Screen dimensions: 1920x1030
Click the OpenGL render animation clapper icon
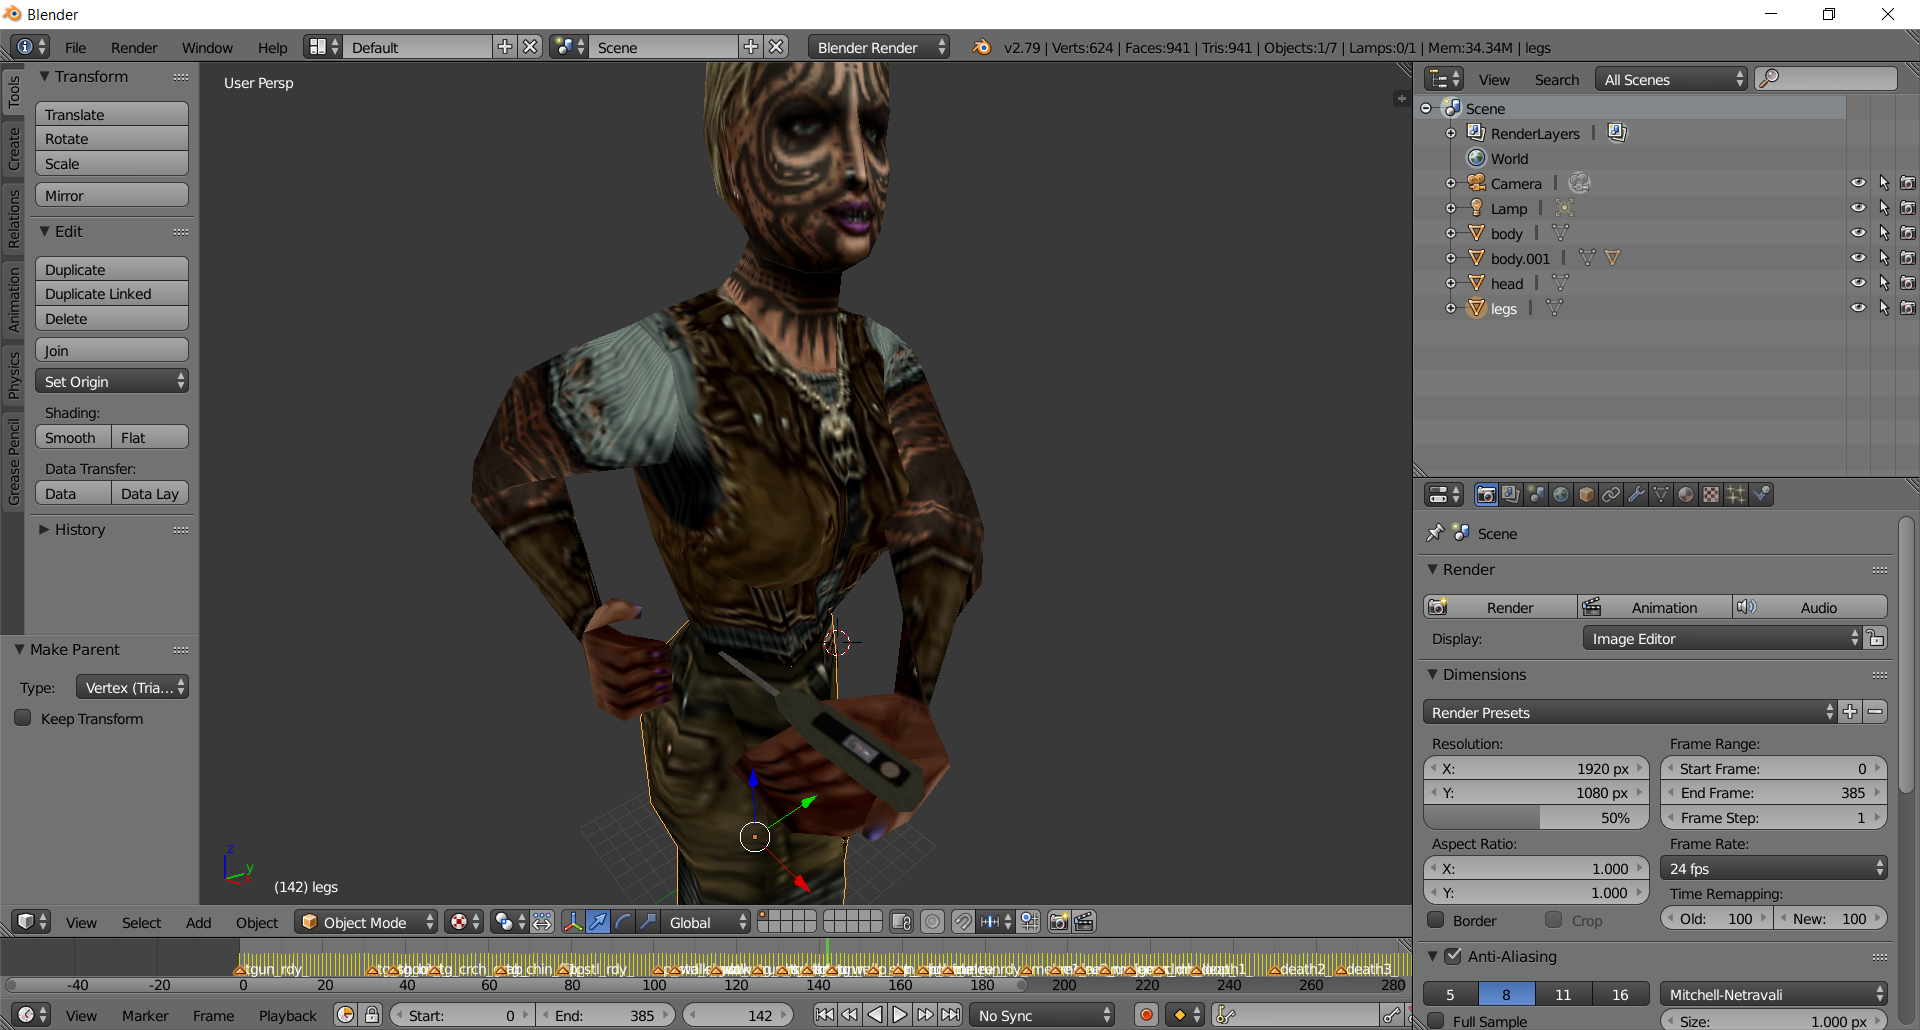coord(1084,922)
